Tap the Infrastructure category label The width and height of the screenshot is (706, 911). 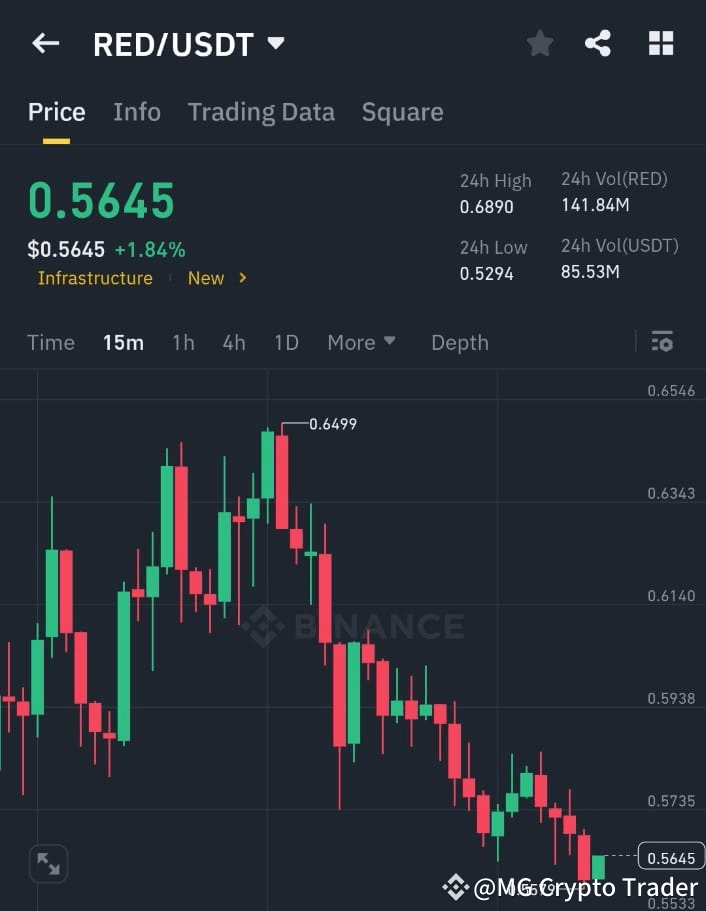pos(95,279)
